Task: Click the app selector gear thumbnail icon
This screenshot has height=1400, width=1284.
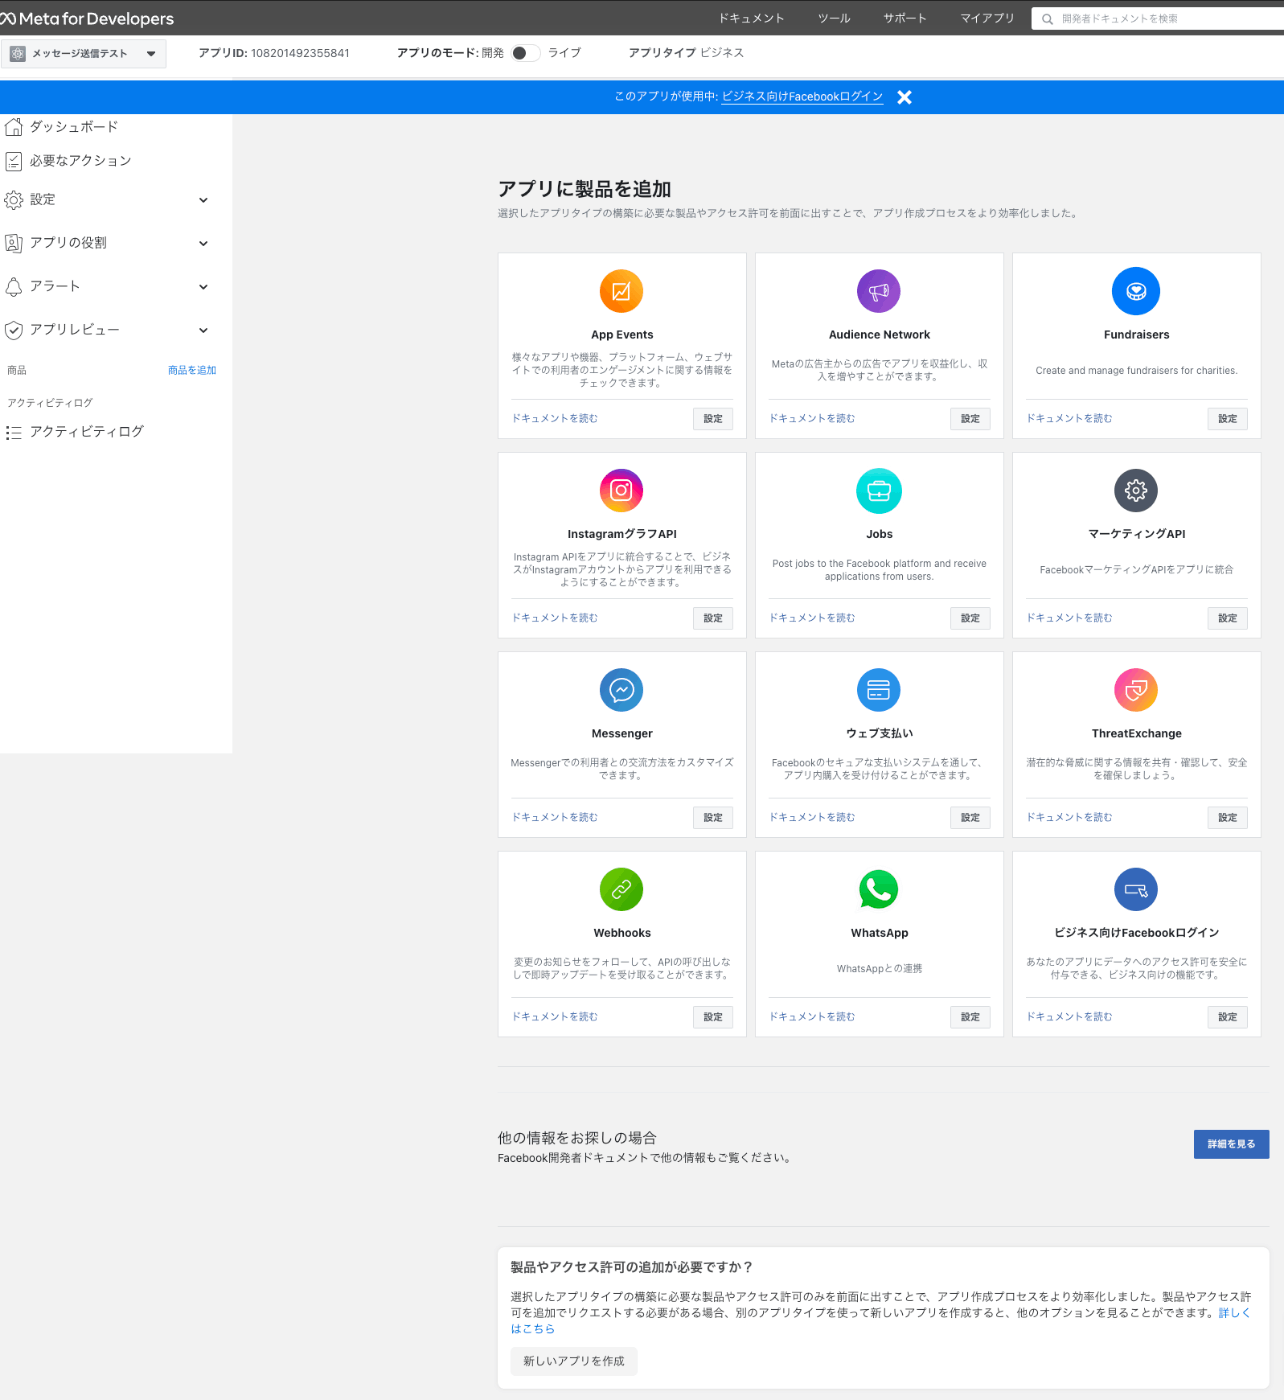Action: (x=18, y=53)
